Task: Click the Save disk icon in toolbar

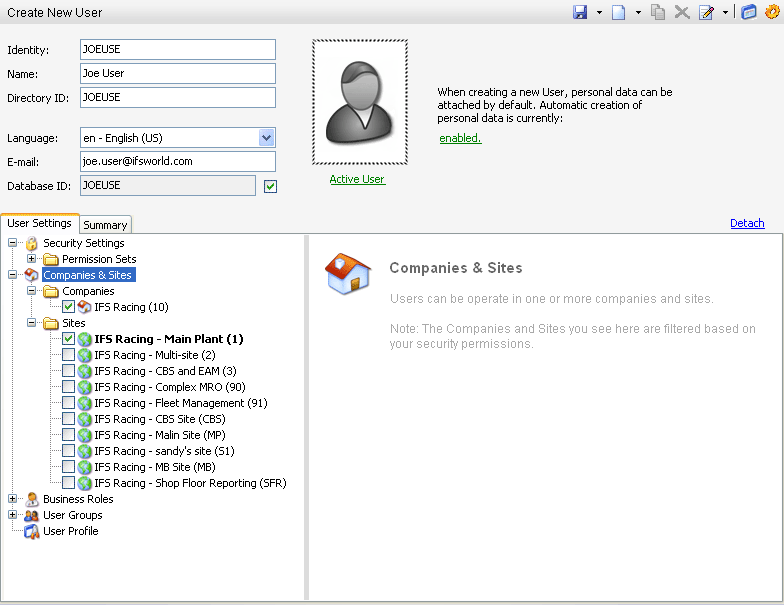Action: (580, 12)
